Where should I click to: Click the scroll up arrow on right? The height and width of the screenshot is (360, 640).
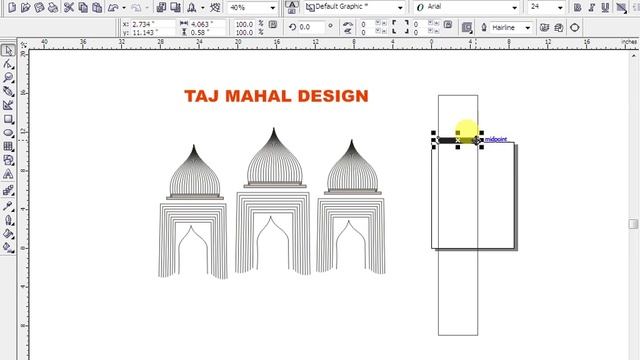click(633, 56)
